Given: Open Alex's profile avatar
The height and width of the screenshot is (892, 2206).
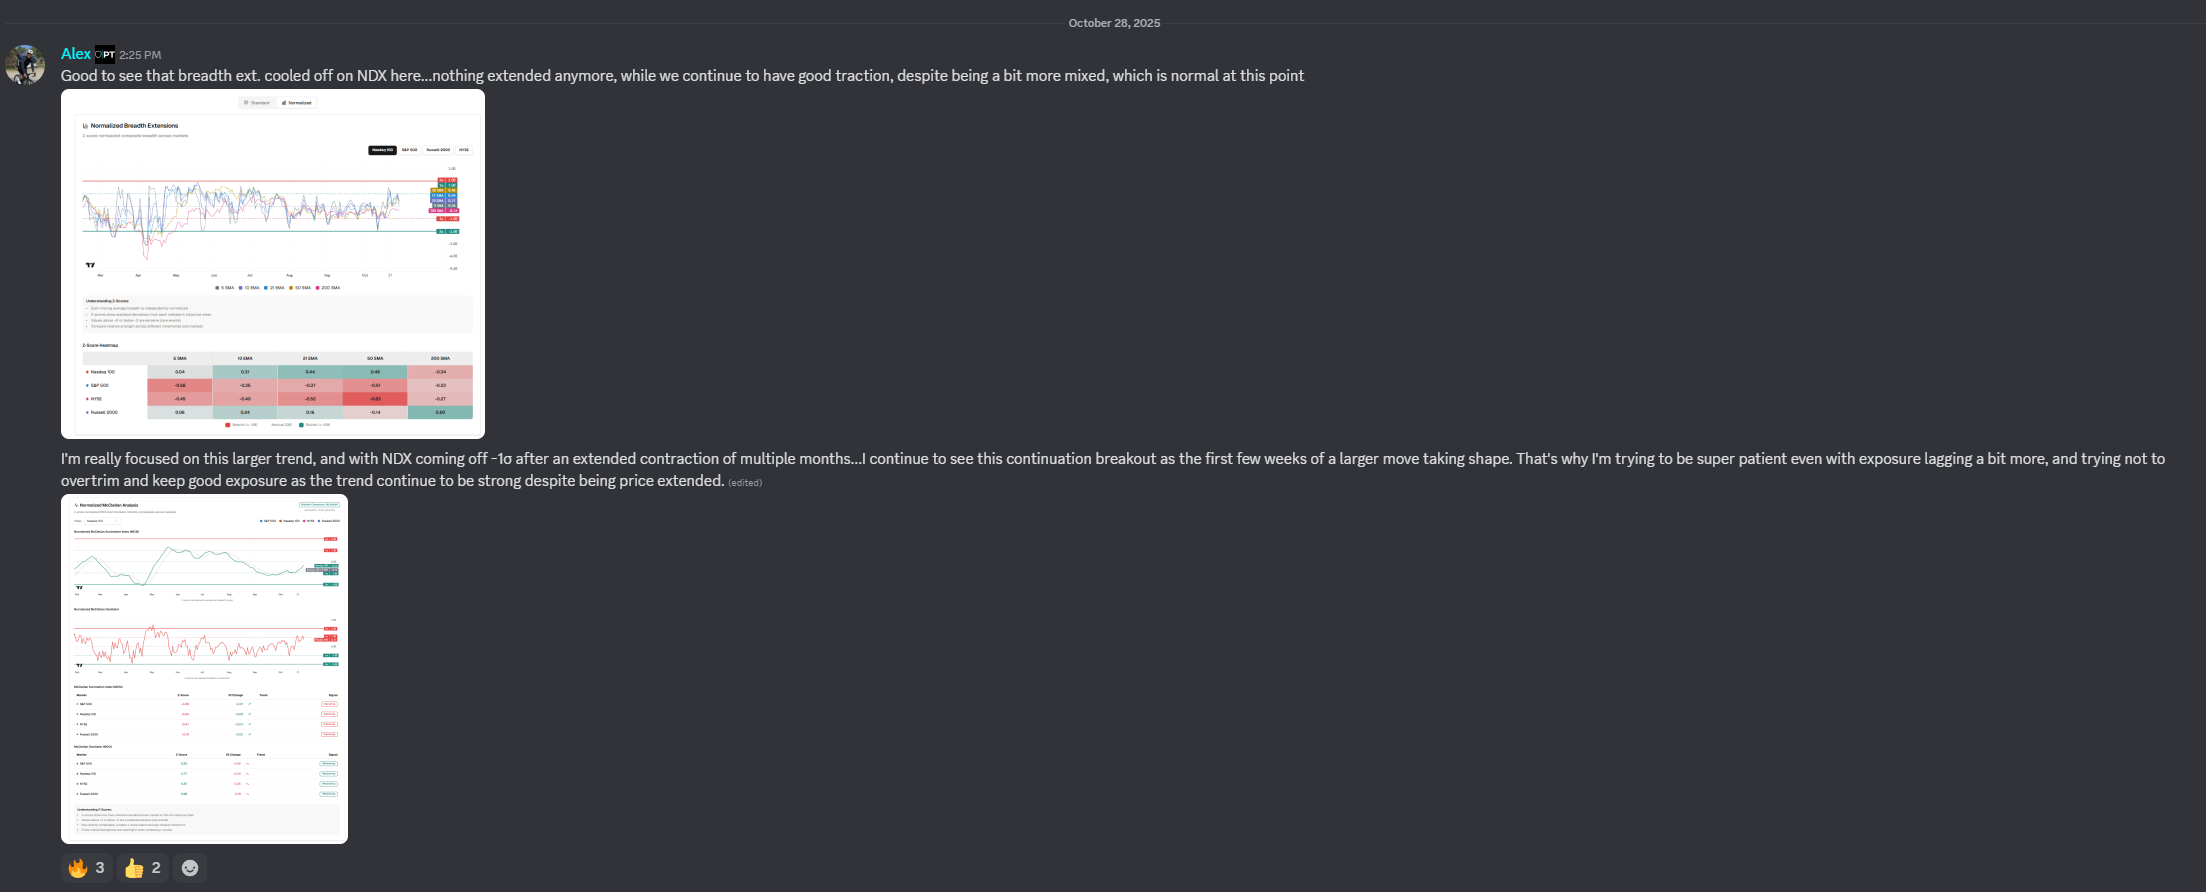Looking at the screenshot, I should 25,65.
